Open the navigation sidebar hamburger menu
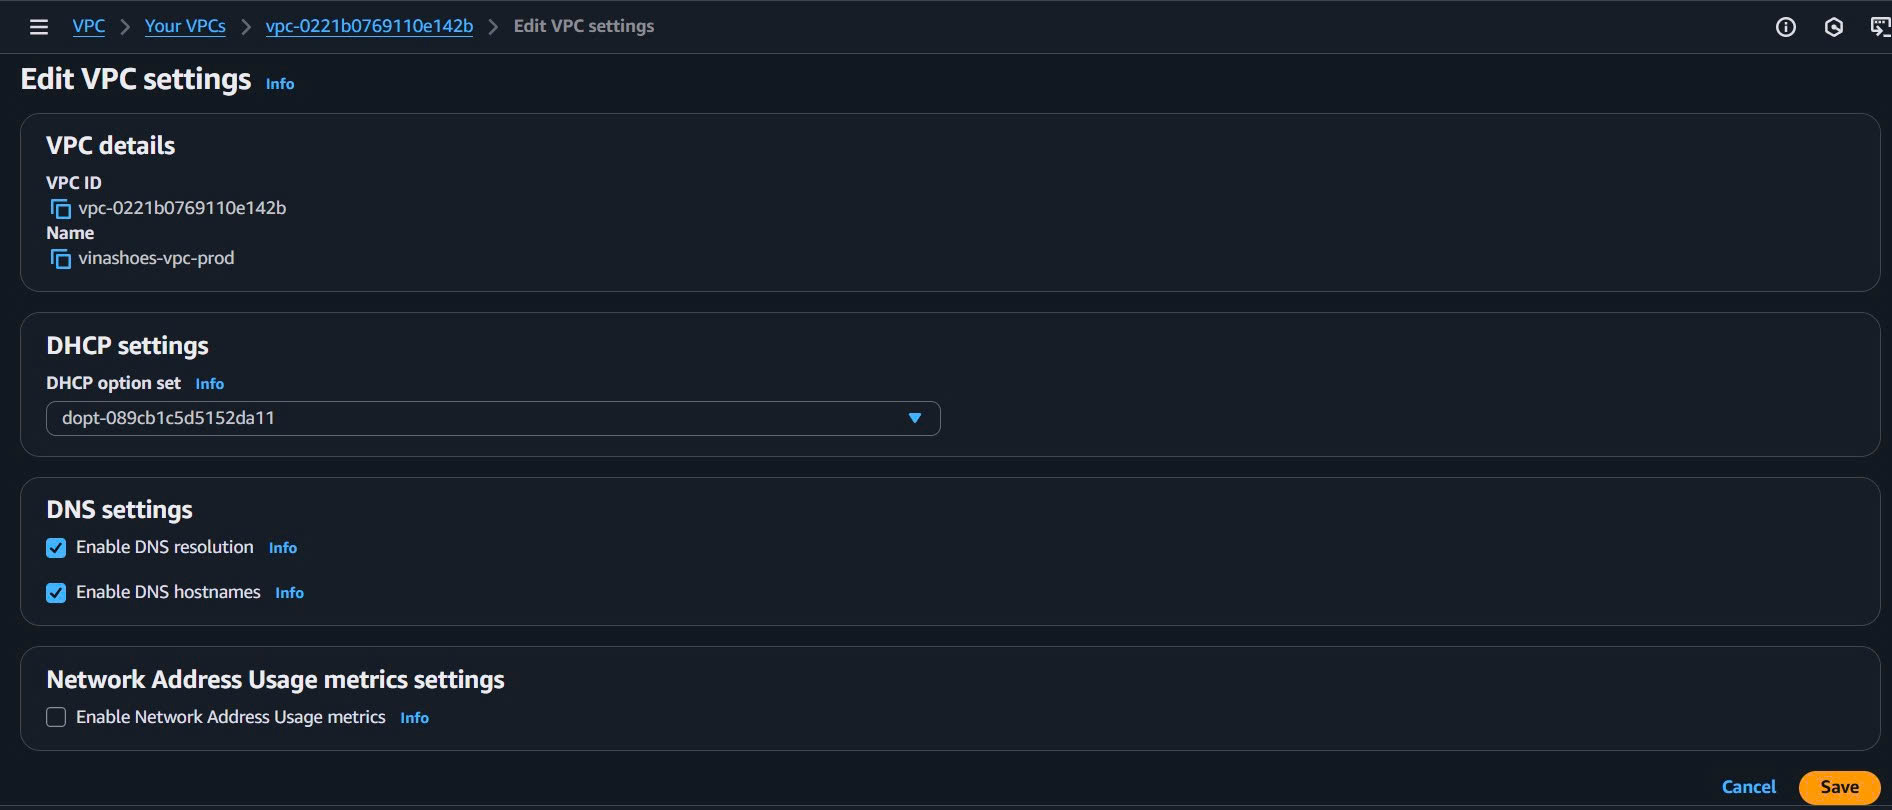Image resolution: width=1892 pixels, height=810 pixels. pos(38,27)
